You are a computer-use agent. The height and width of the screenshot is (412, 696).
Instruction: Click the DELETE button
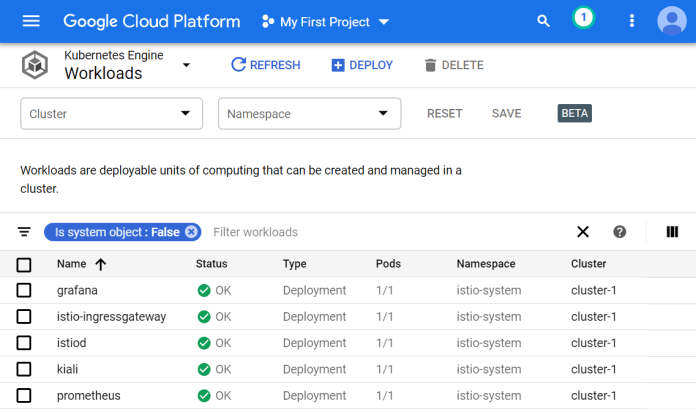point(454,65)
